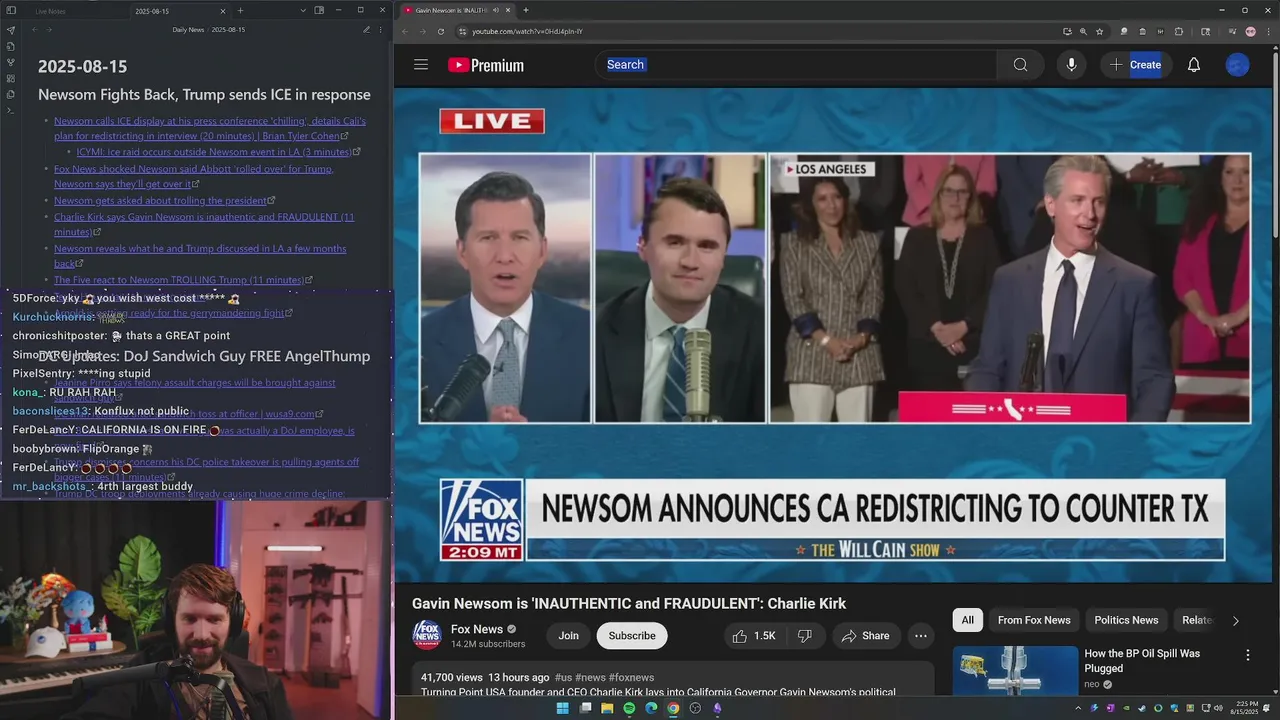Open YouTube notifications bell
This screenshot has height=720, width=1280.
pyautogui.click(x=1194, y=65)
